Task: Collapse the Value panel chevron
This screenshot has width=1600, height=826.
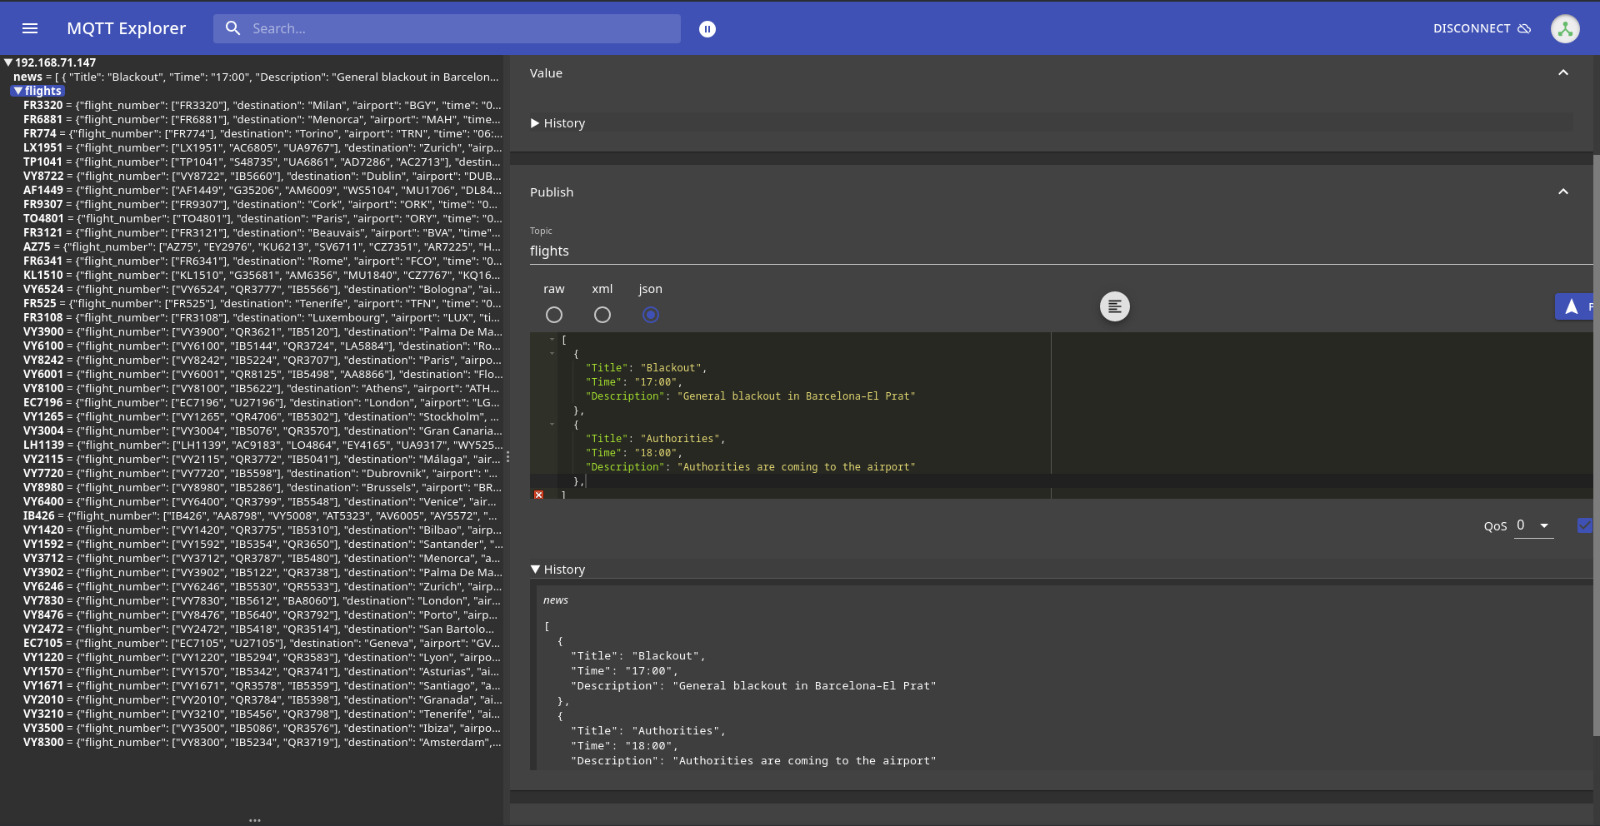Action: pos(1563,72)
